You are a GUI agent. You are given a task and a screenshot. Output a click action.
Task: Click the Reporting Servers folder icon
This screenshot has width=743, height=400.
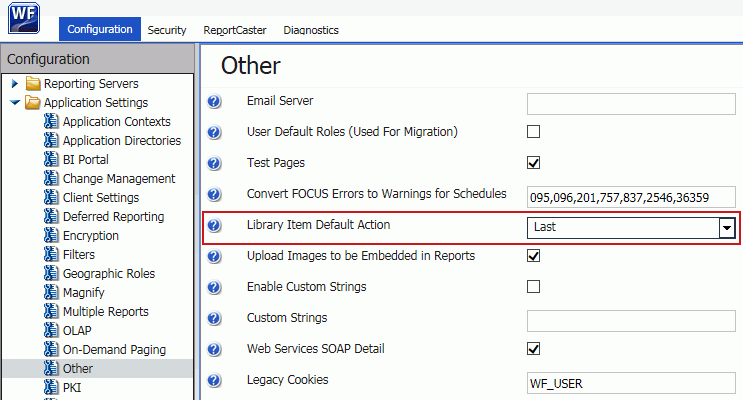(x=33, y=83)
